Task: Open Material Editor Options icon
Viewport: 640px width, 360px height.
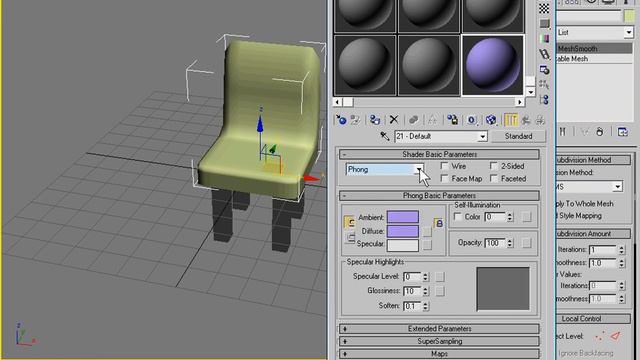Action: [x=544, y=69]
